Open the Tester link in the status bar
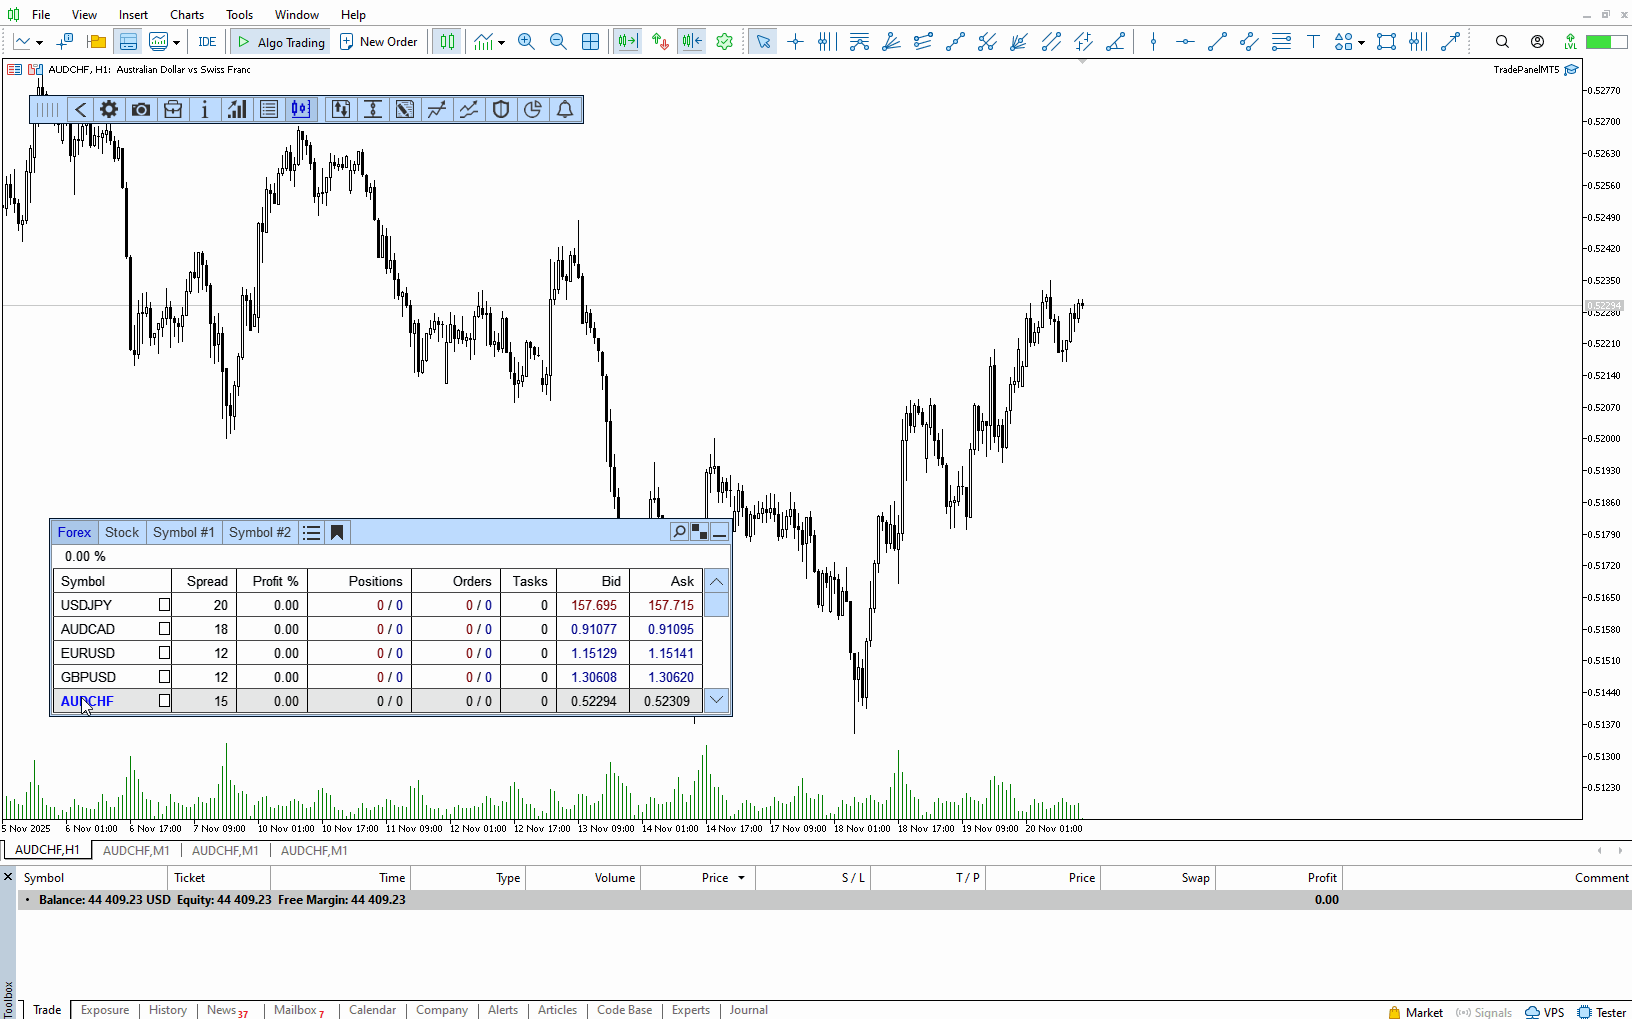The height and width of the screenshot is (1019, 1632). (1602, 1012)
